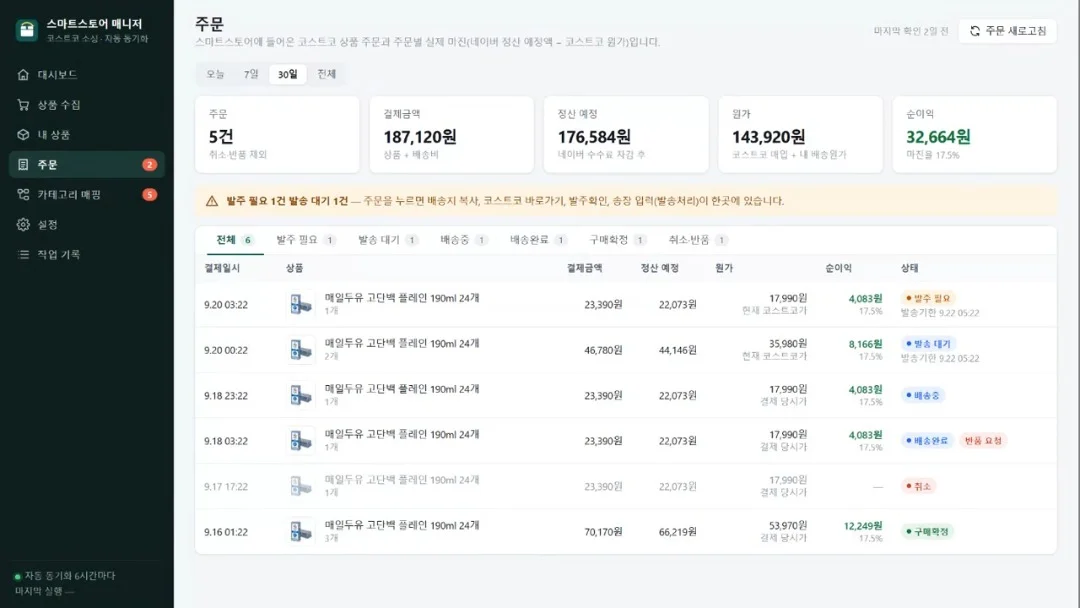Click the 취소 status badge

point(918,486)
